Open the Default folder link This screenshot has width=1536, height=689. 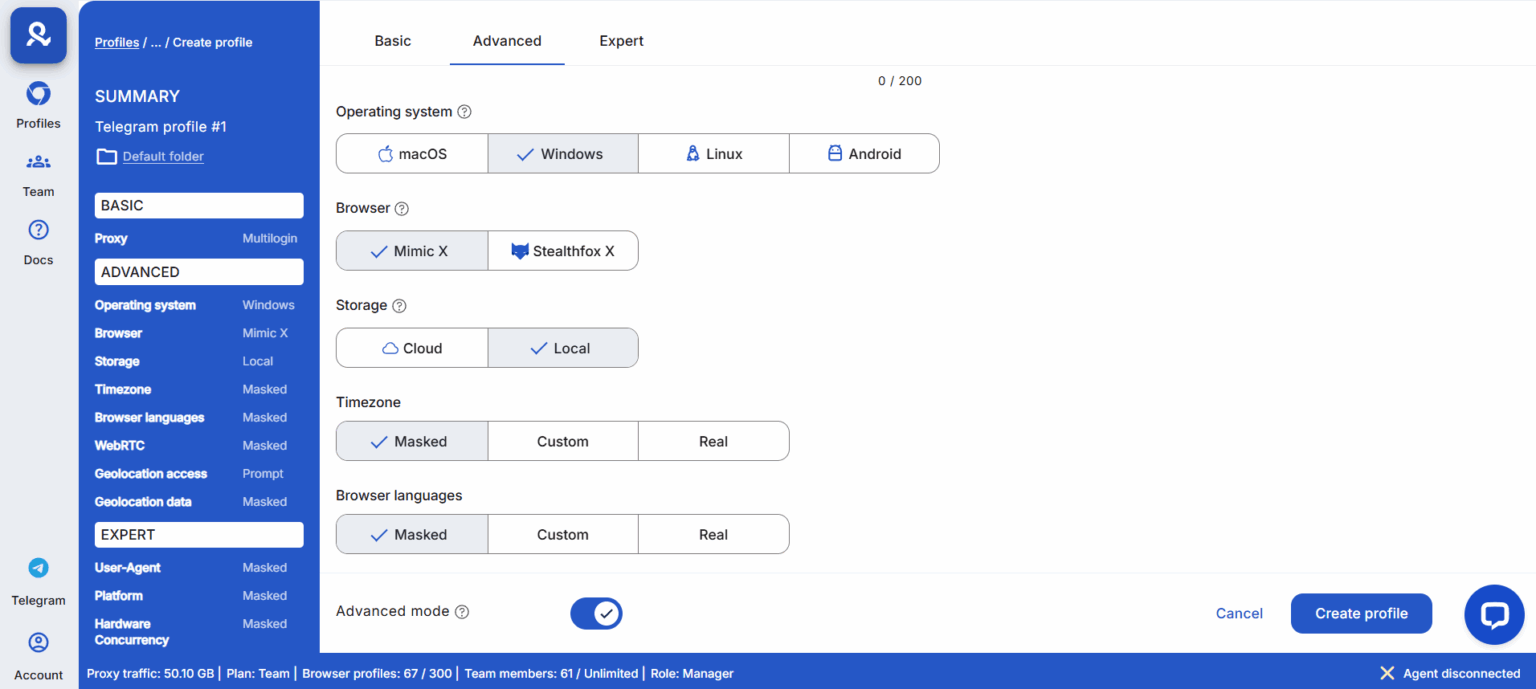coord(163,156)
